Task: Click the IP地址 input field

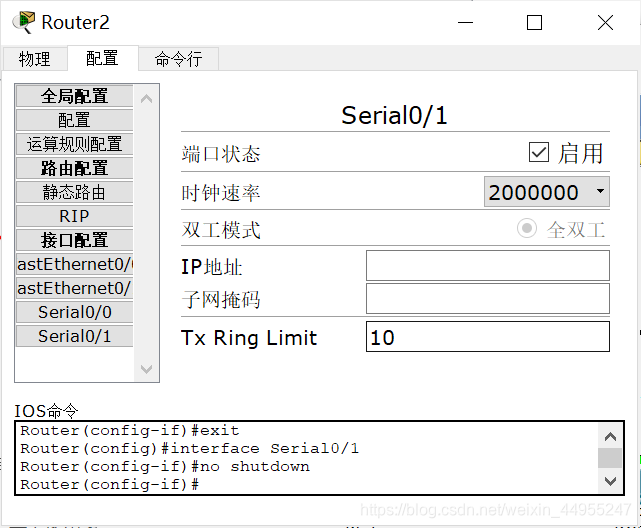Action: coord(487,266)
